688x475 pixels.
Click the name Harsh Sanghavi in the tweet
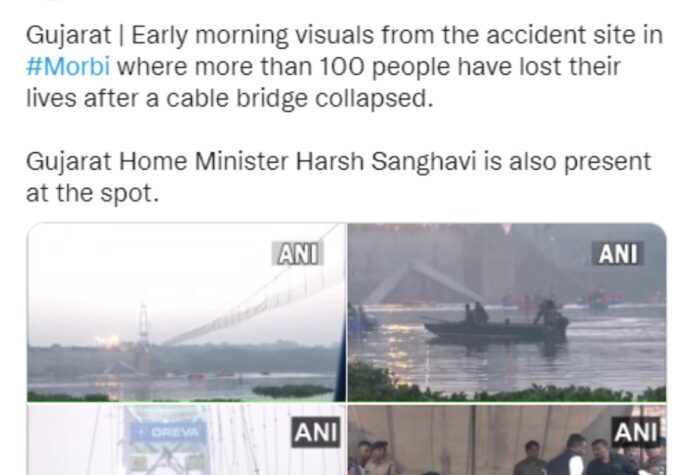tap(386, 161)
